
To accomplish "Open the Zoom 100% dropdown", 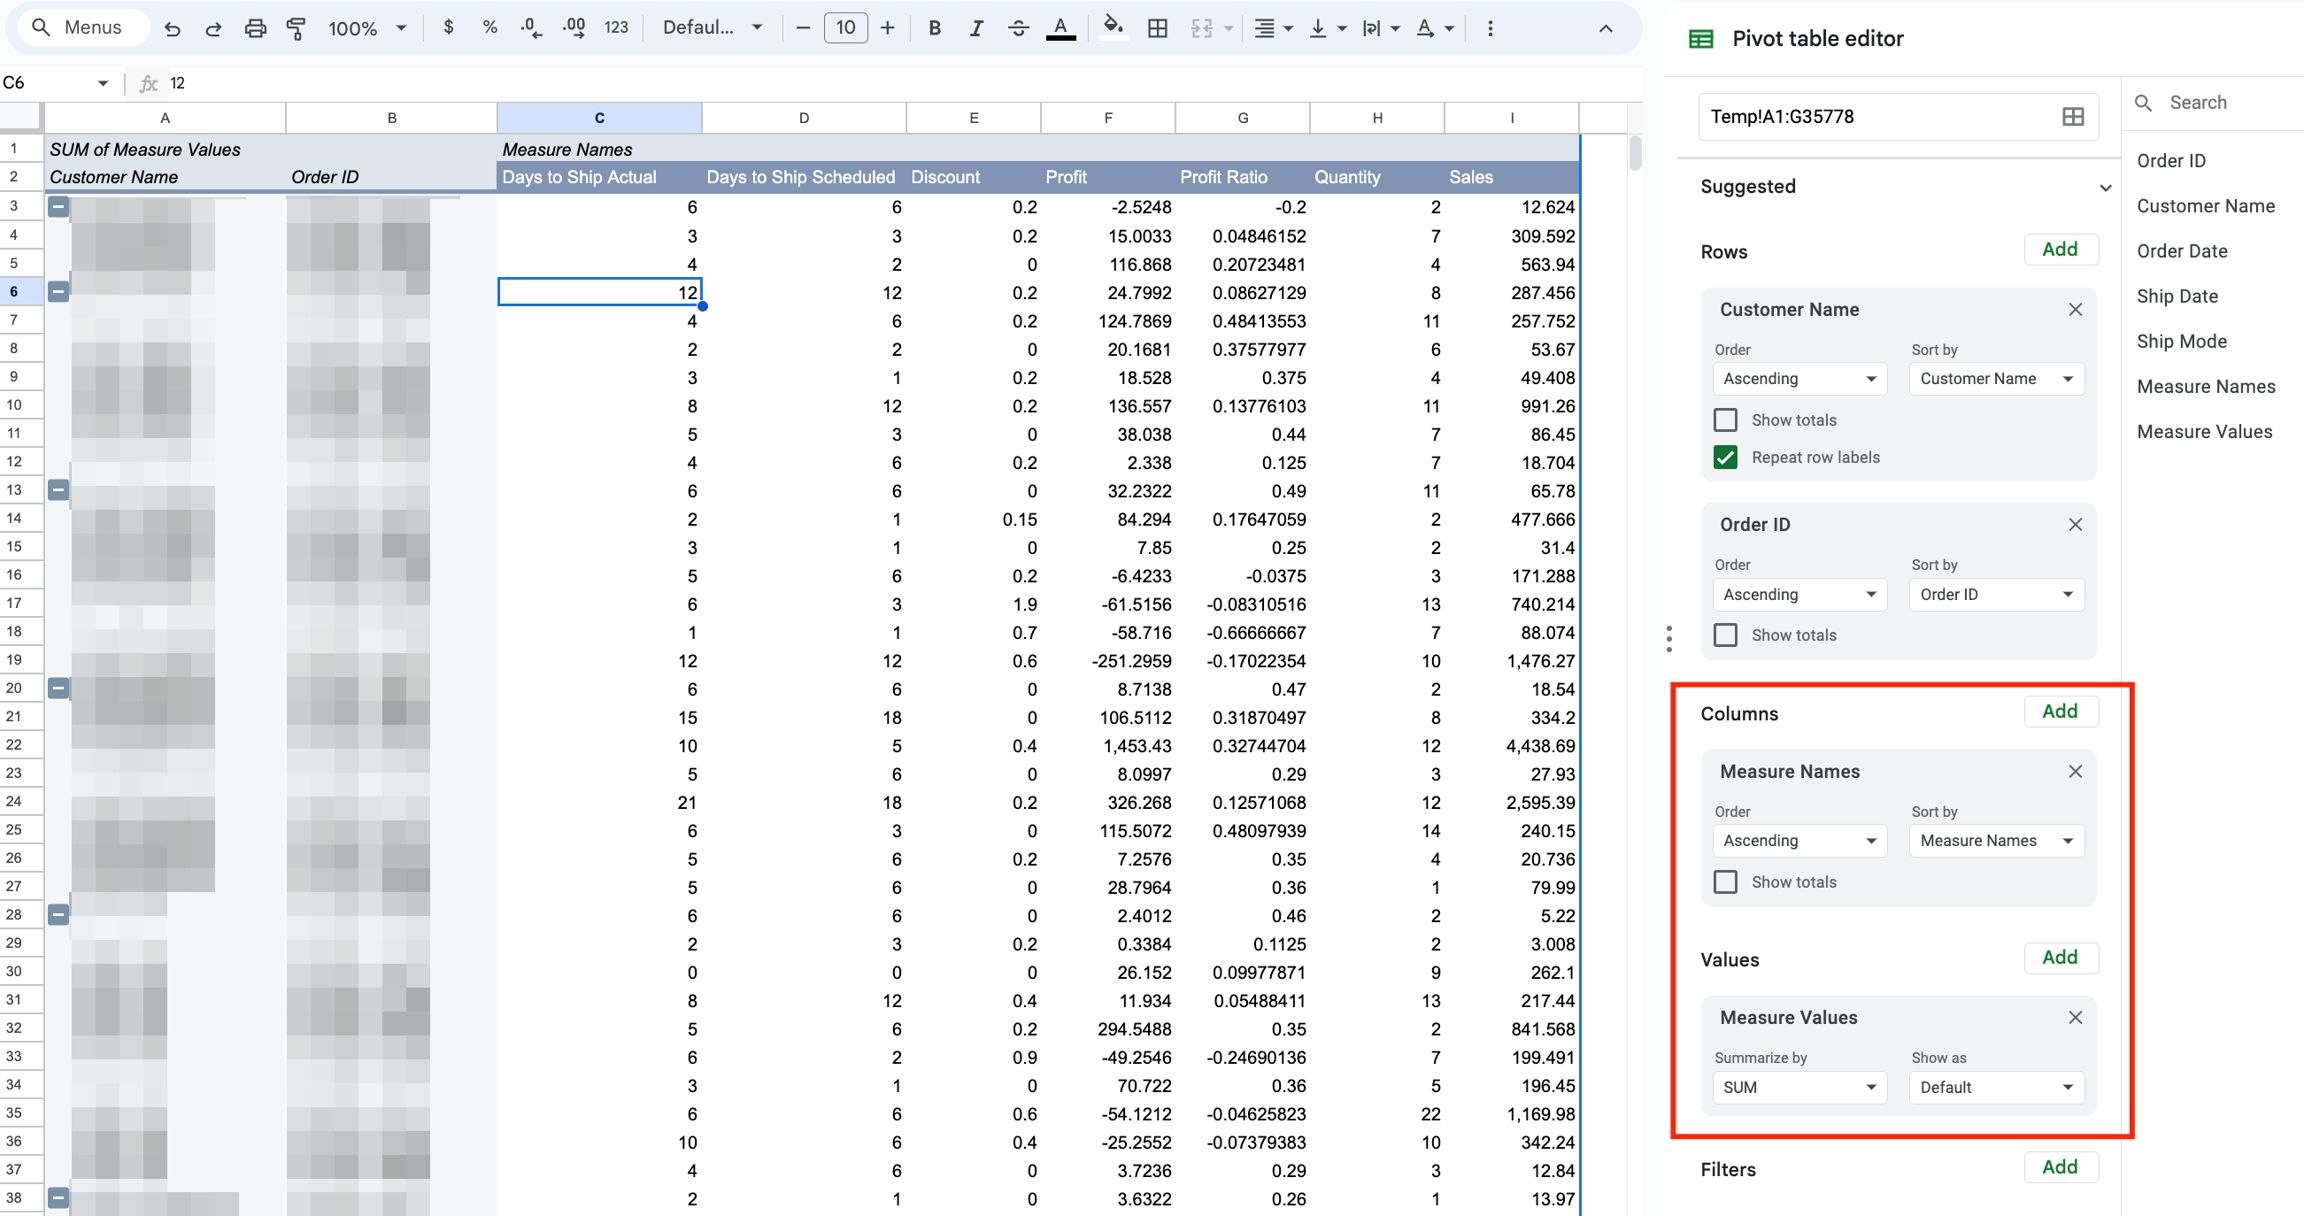I will tap(367, 28).
